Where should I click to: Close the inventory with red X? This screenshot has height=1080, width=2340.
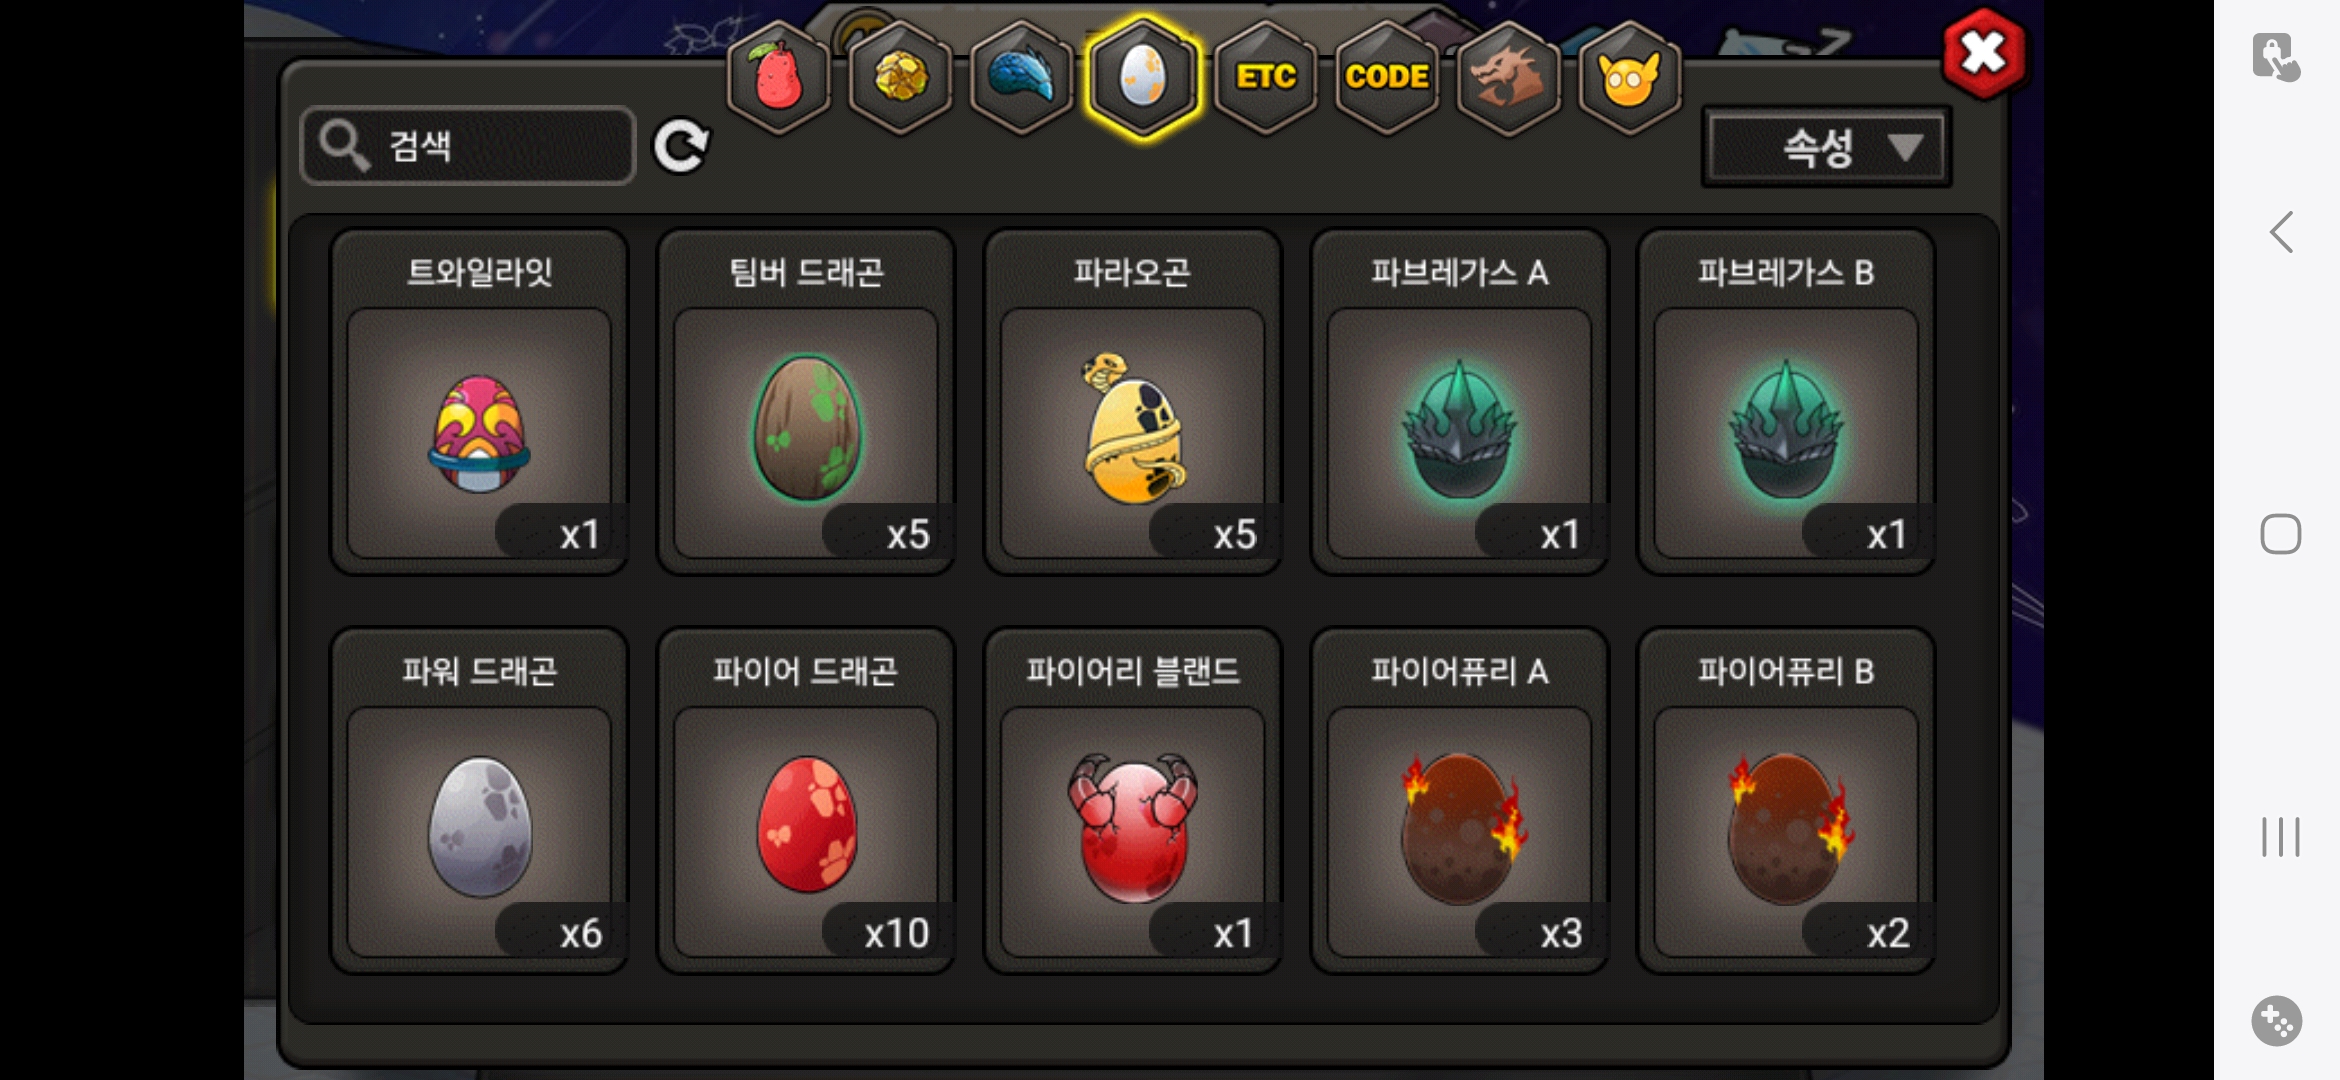click(1984, 52)
